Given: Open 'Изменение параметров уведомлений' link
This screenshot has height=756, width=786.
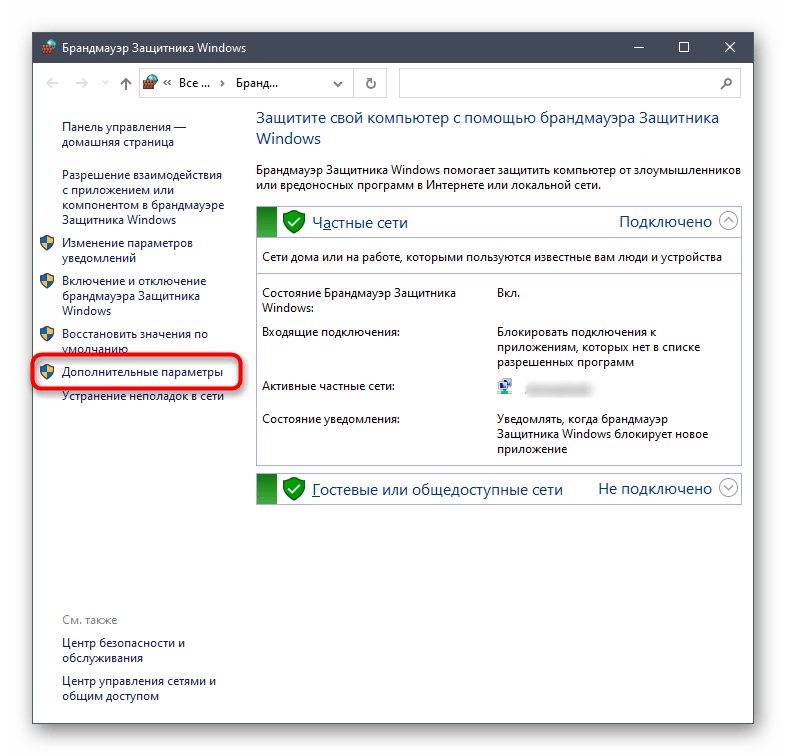Looking at the screenshot, I should click(127, 250).
